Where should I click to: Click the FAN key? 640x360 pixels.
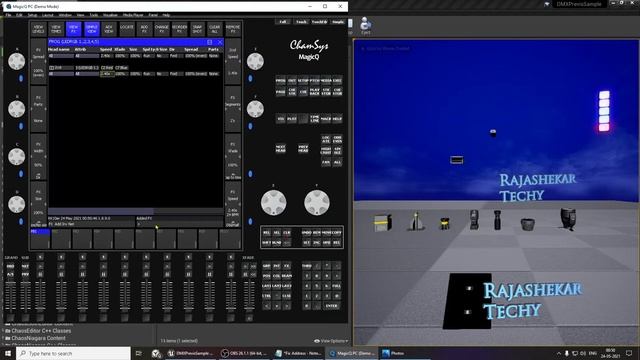(x=326, y=162)
